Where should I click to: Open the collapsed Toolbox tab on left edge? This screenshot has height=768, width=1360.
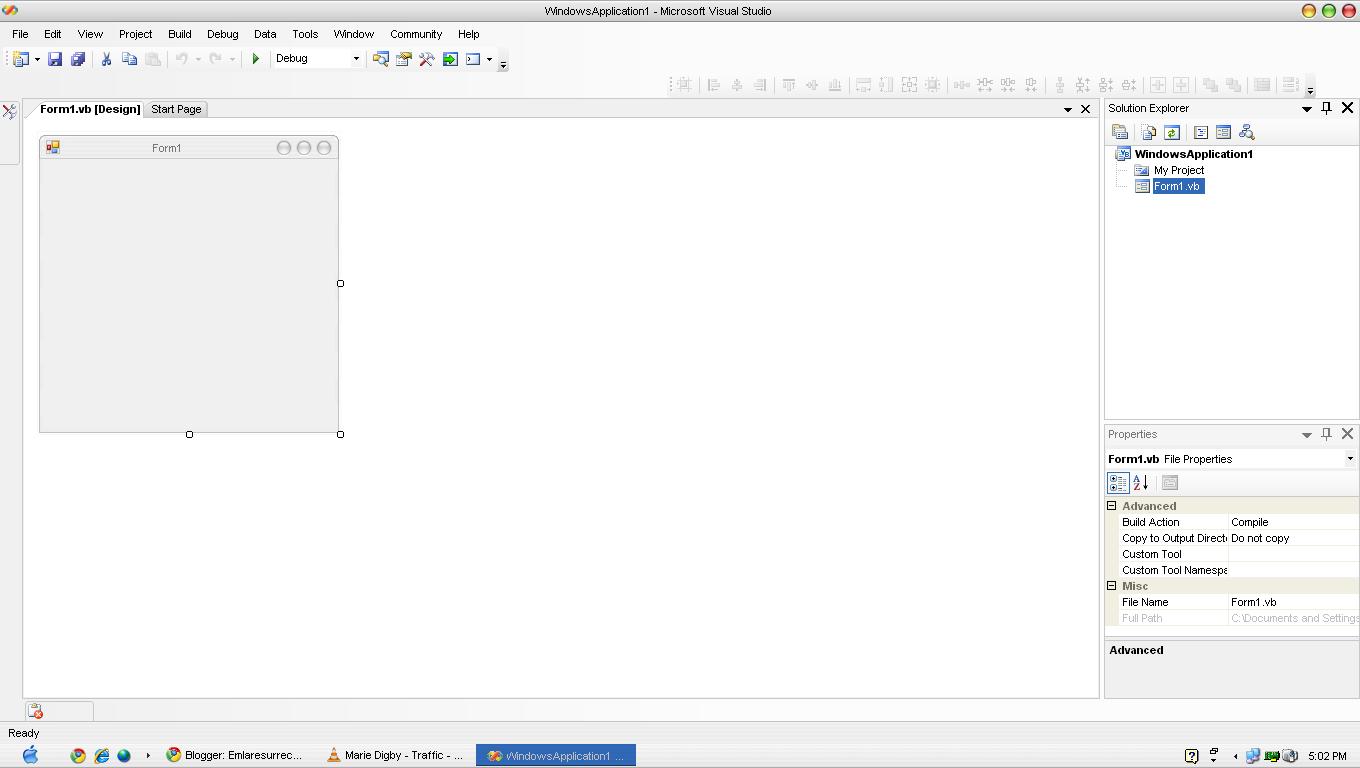point(9,112)
